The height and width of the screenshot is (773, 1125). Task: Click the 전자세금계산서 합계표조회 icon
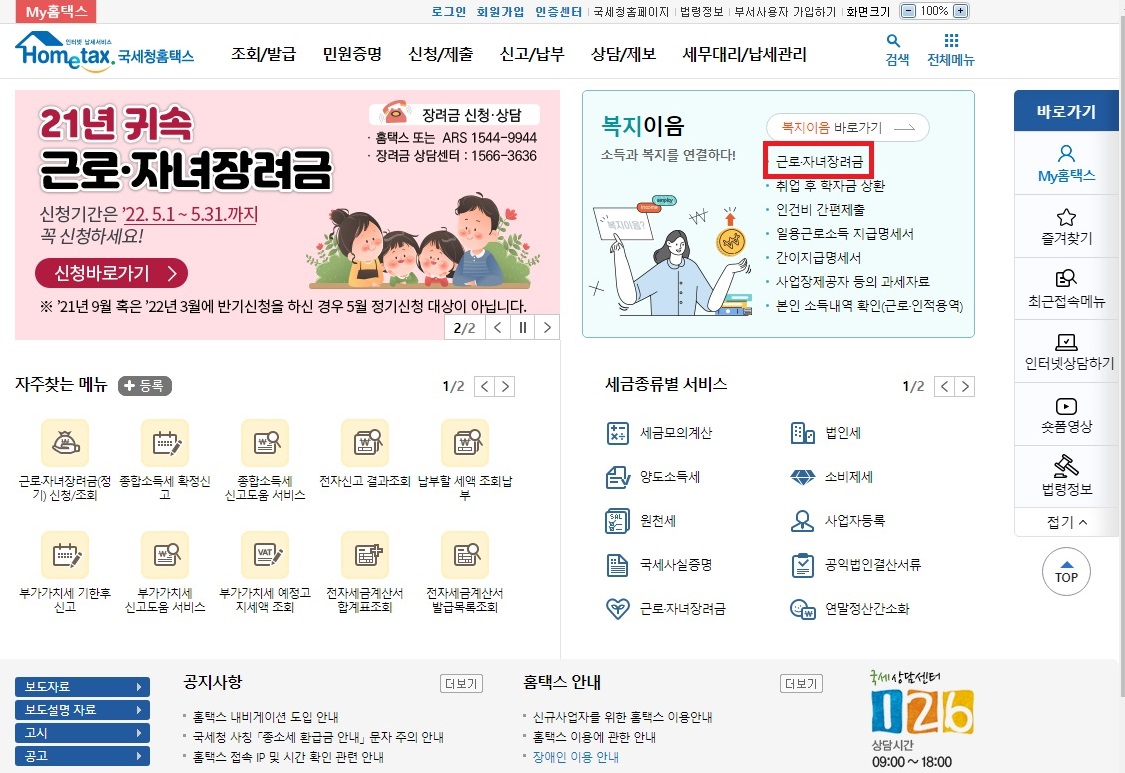[364, 555]
